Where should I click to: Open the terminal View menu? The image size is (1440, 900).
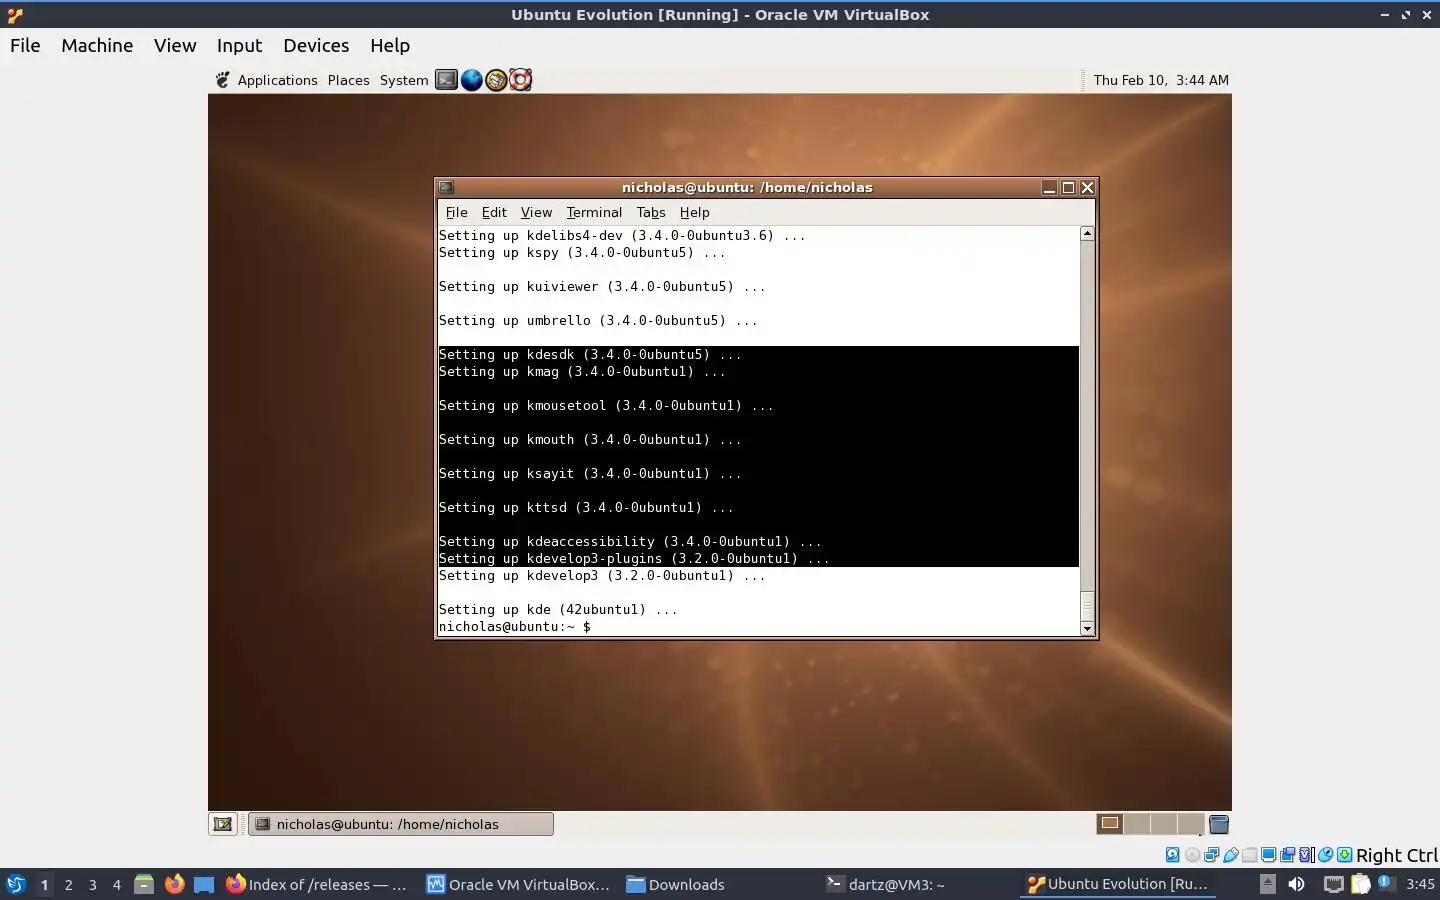coord(536,212)
